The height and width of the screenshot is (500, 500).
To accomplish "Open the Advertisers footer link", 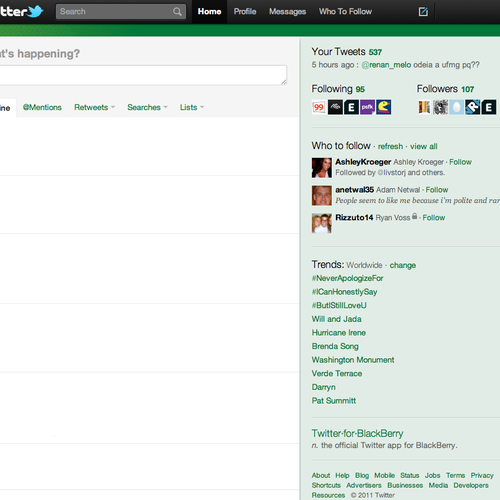I will (364, 485).
